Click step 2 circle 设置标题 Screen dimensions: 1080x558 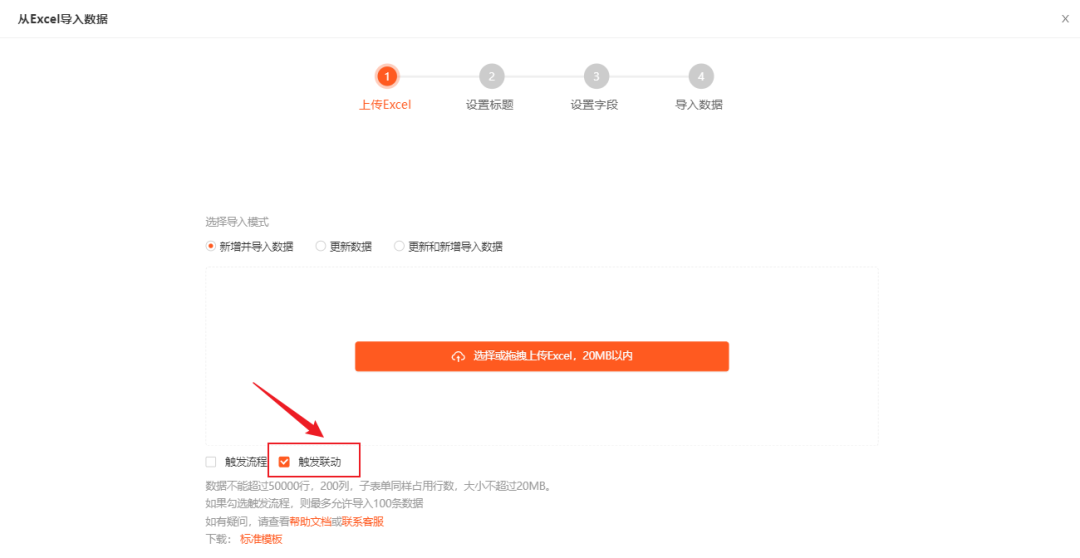pyautogui.click(x=492, y=76)
